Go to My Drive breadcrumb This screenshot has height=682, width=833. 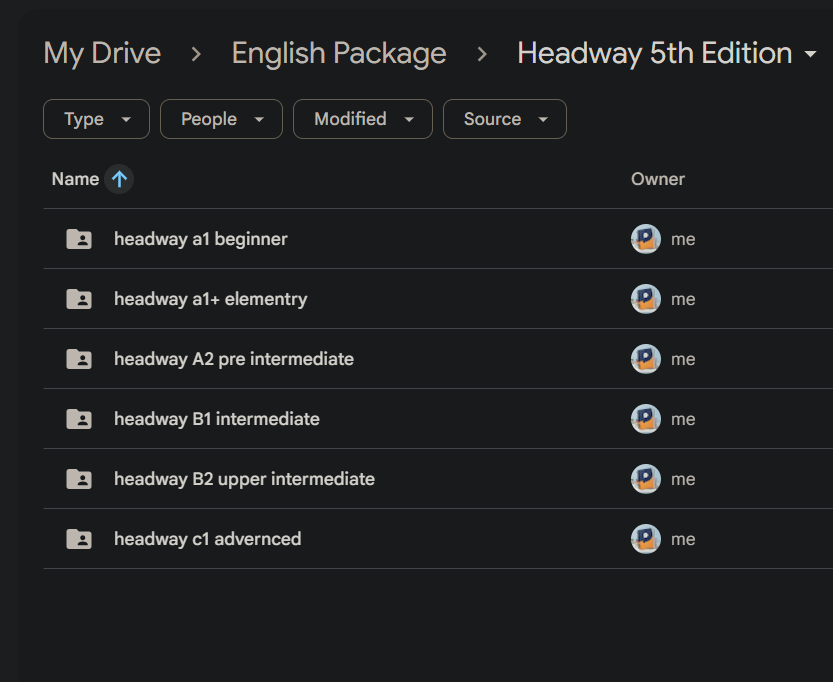tap(102, 54)
